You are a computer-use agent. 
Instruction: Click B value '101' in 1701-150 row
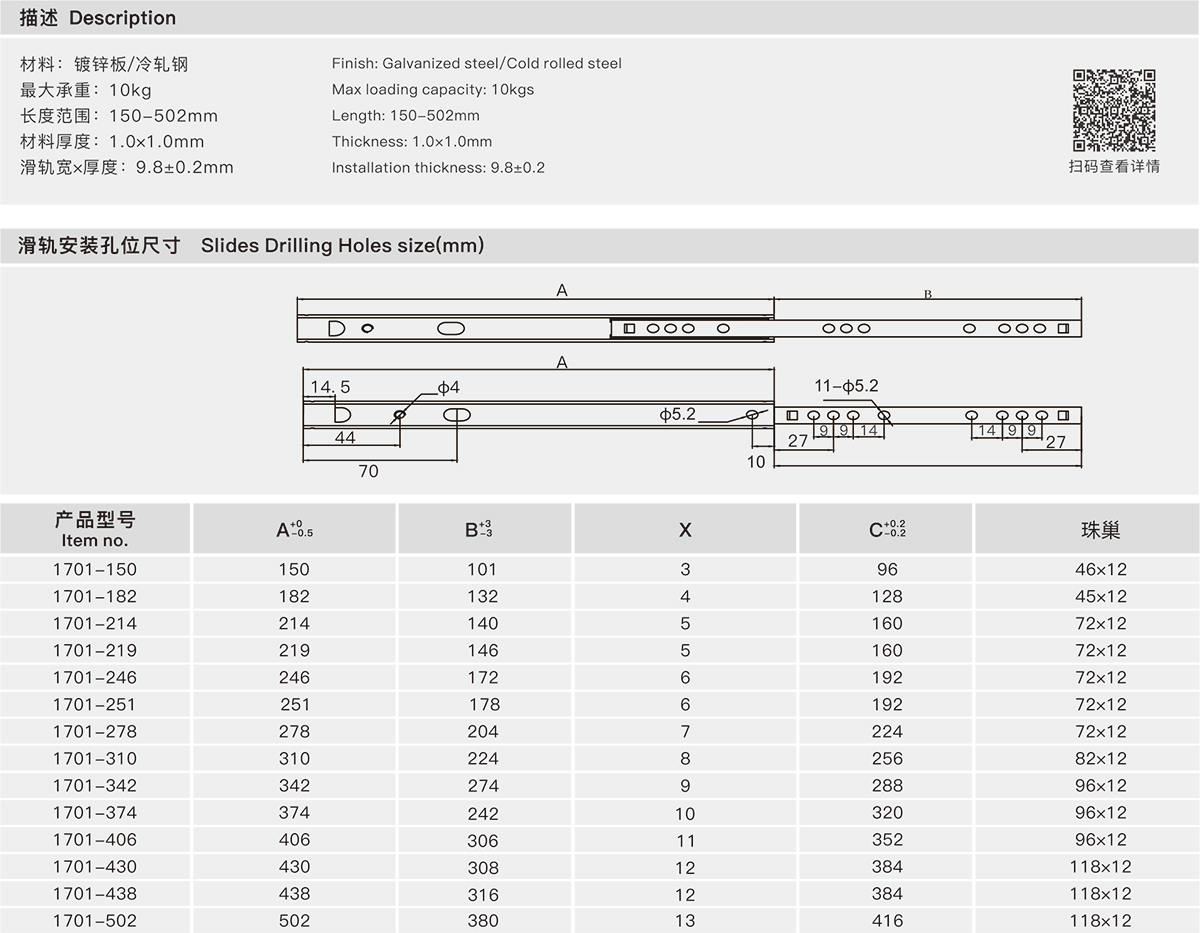[x=482, y=569]
